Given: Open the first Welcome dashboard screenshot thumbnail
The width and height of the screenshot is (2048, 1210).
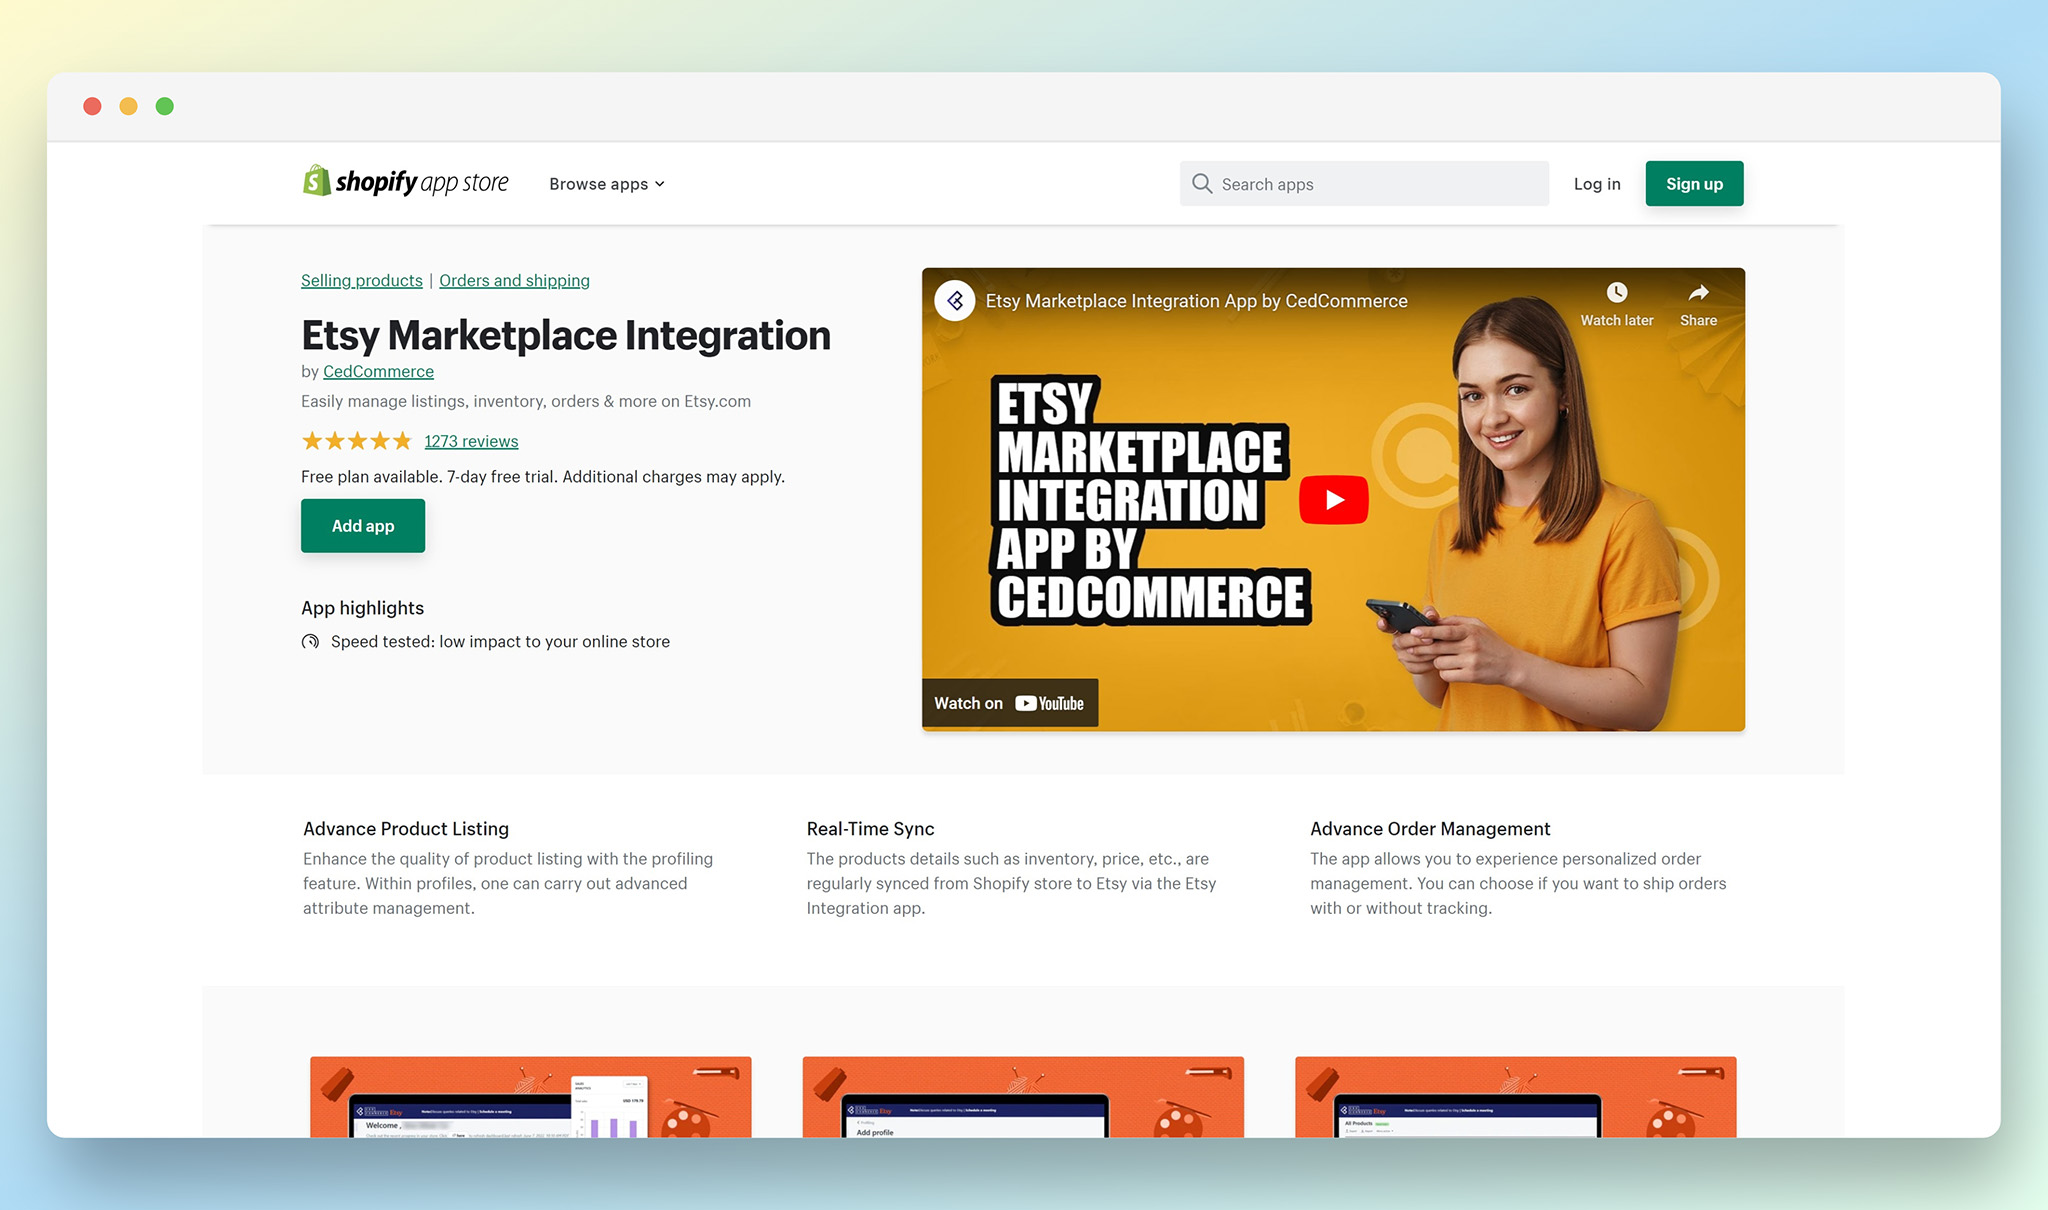Looking at the screenshot, I should [x=530, y=1096].
